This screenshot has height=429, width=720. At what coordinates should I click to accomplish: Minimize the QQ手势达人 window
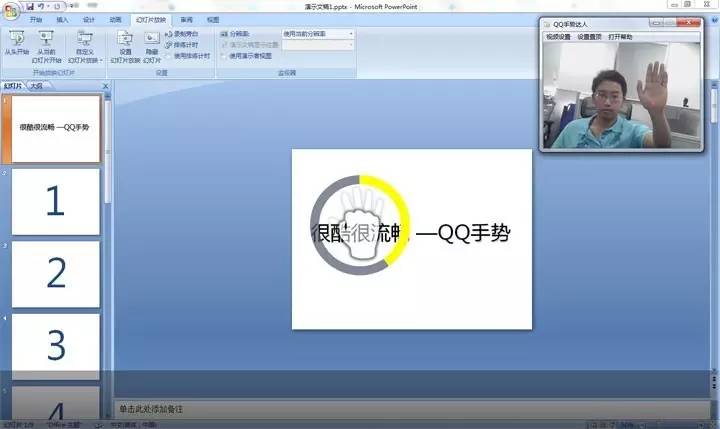click(656, 23)
